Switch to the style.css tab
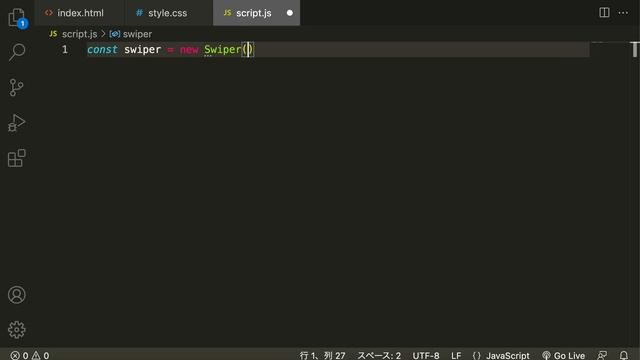 click(168, 13)
